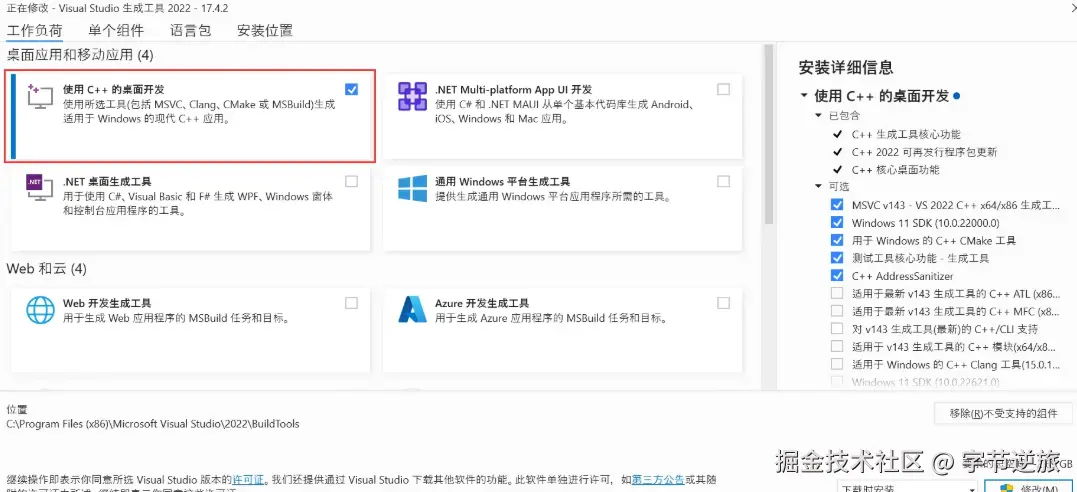Click 移除(R)不受支持的组件 button

click(x=1003, y=414)
